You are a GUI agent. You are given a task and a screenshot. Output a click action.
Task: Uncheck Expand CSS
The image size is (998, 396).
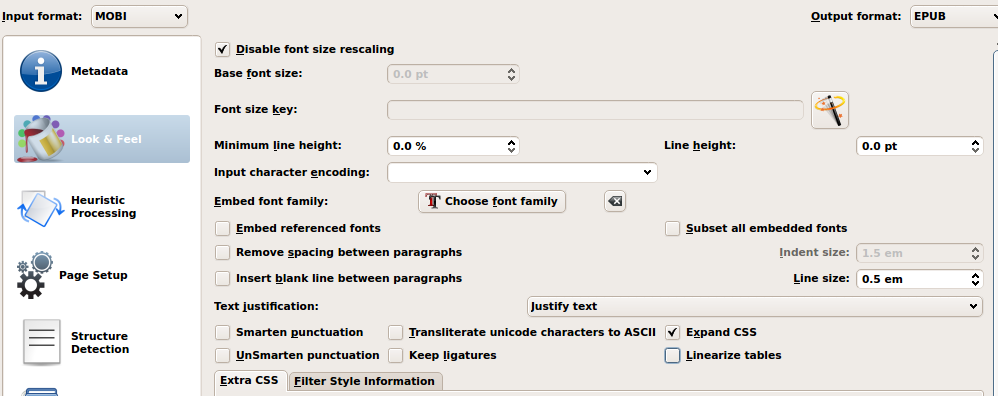(x=673, y=332)
